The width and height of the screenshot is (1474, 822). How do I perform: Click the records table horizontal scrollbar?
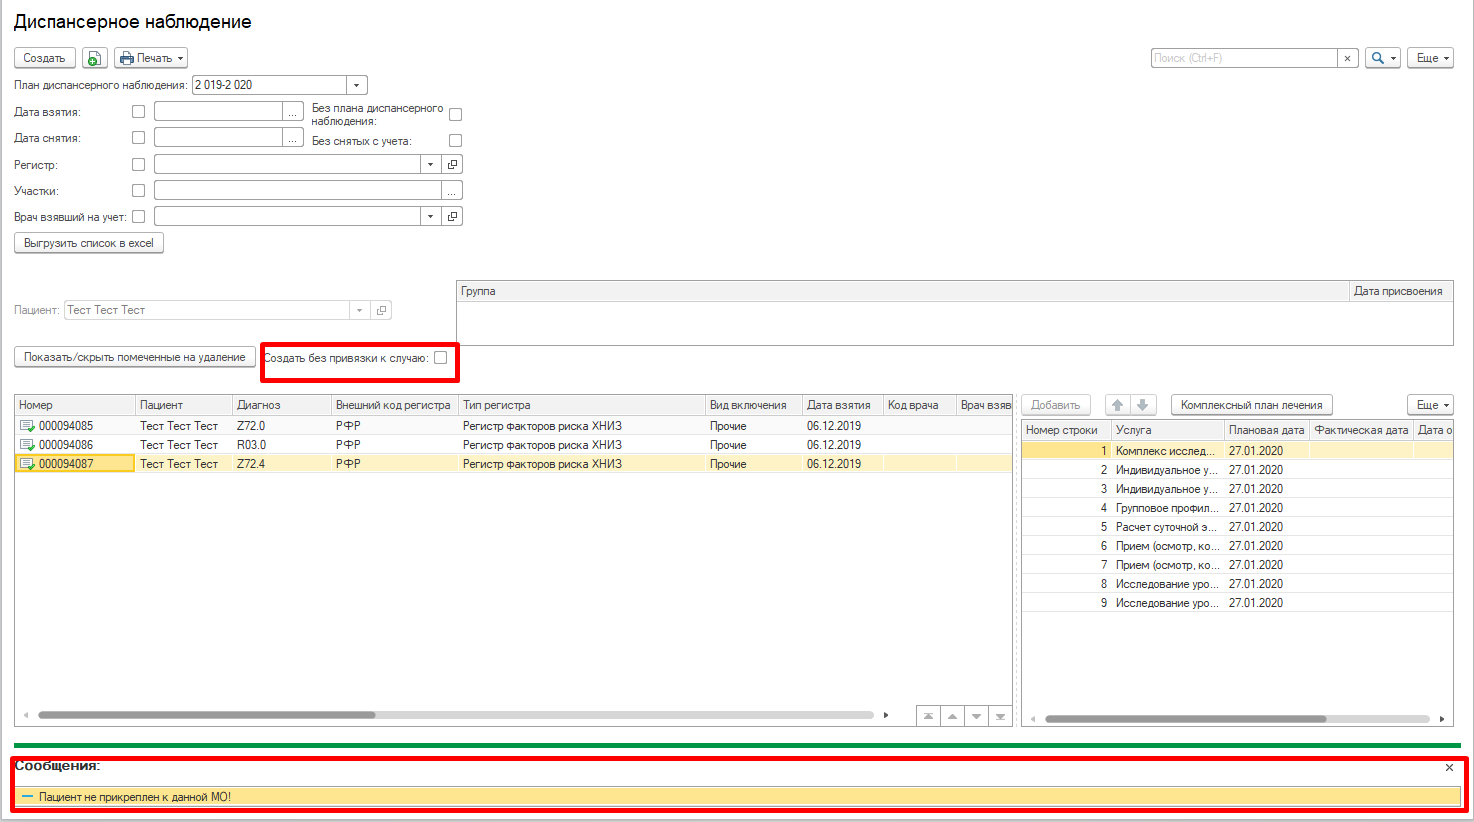pos(206,715)
